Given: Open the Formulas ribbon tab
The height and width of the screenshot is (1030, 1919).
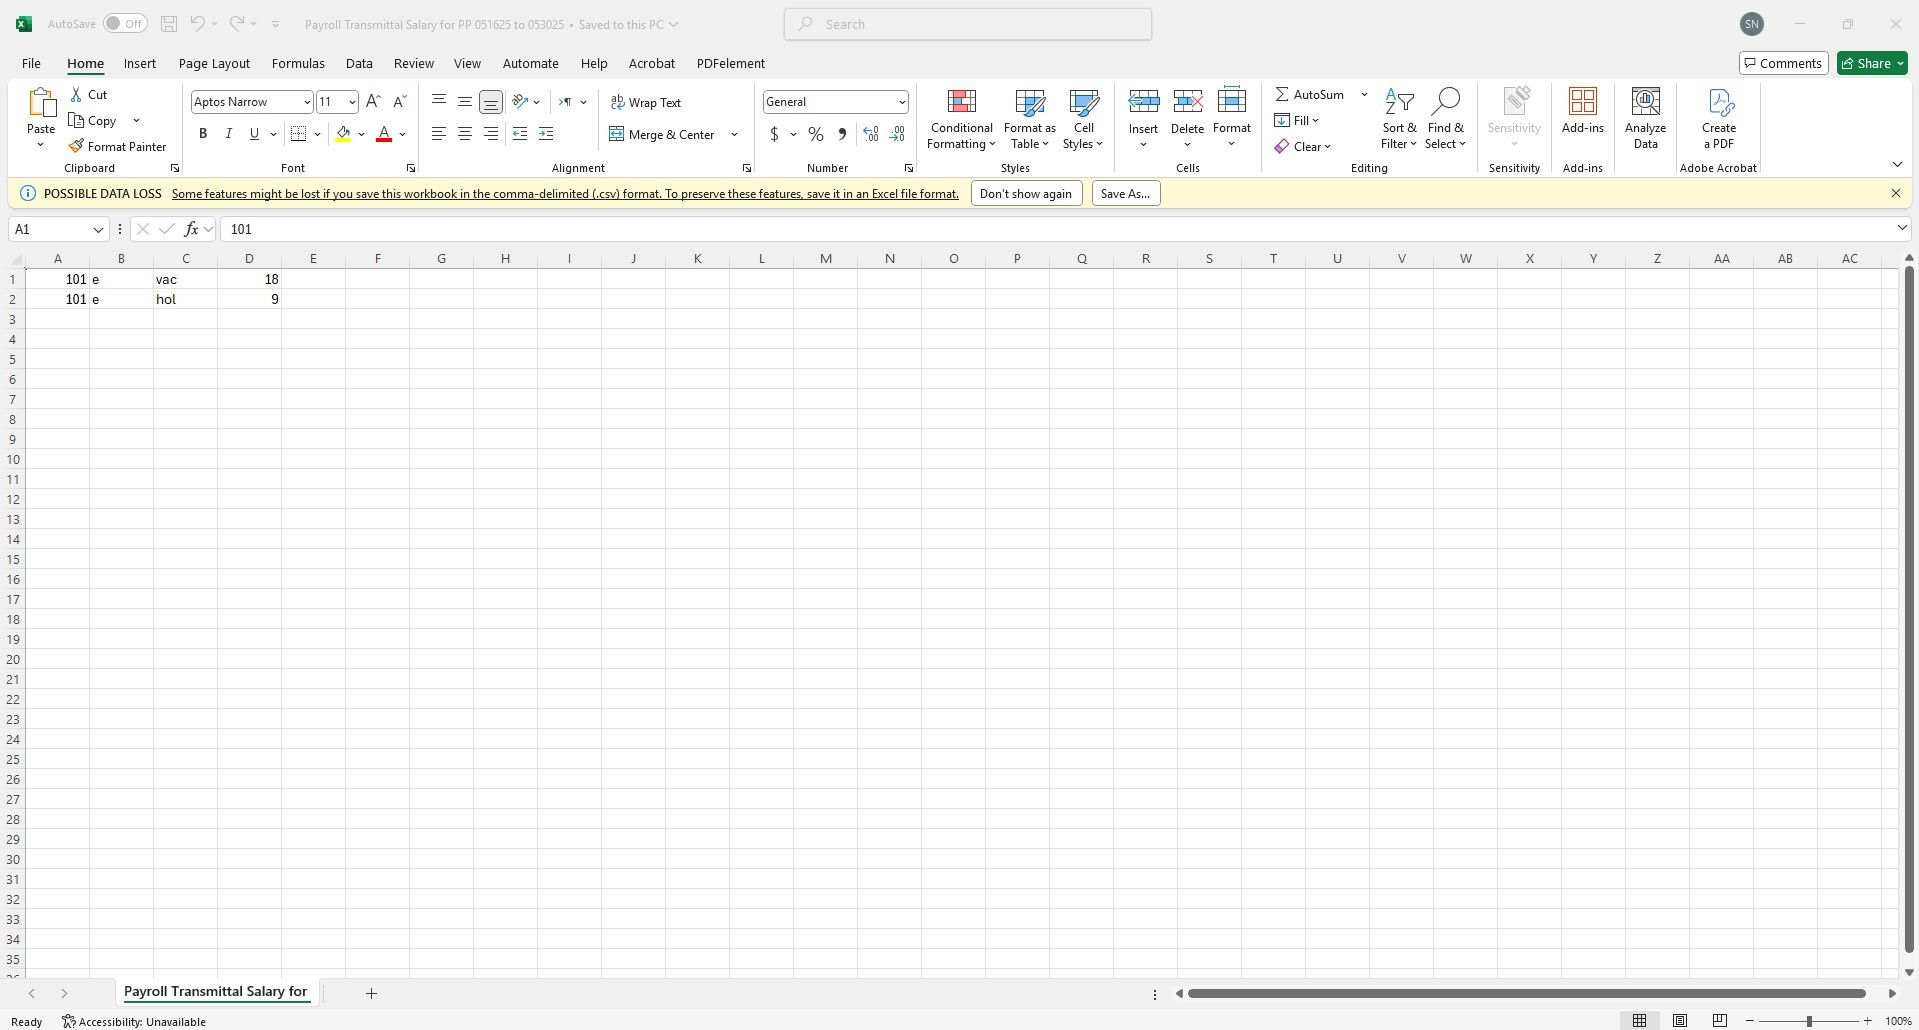Looking at the screenshot, I should pos(298,63).
